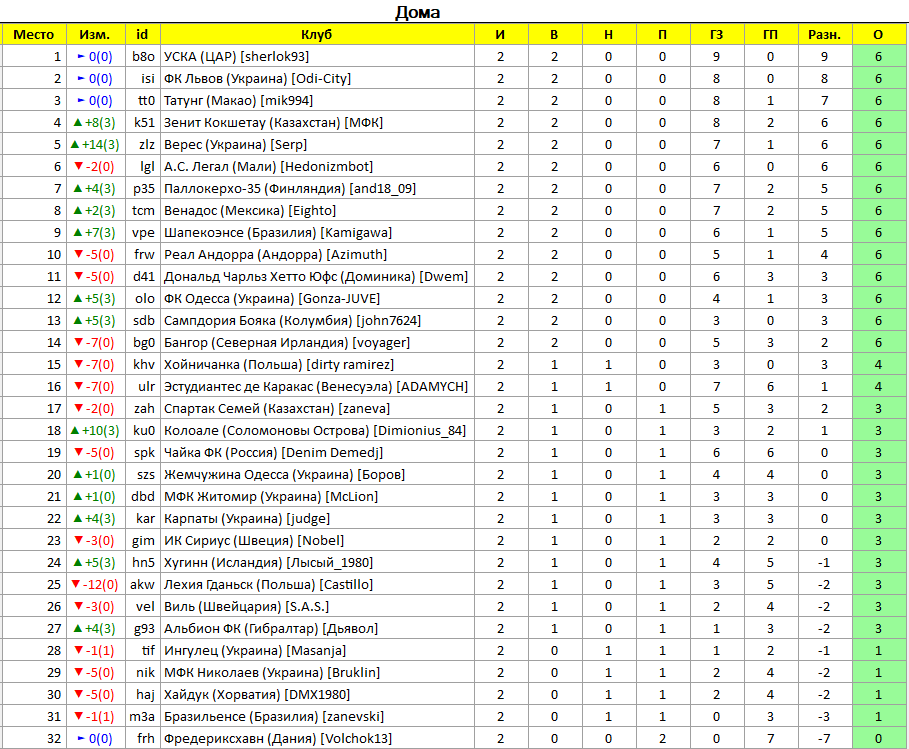Screen dimensions: 909x749
Task: Click the 'Разн.' column header
Action: click(824, 35)
